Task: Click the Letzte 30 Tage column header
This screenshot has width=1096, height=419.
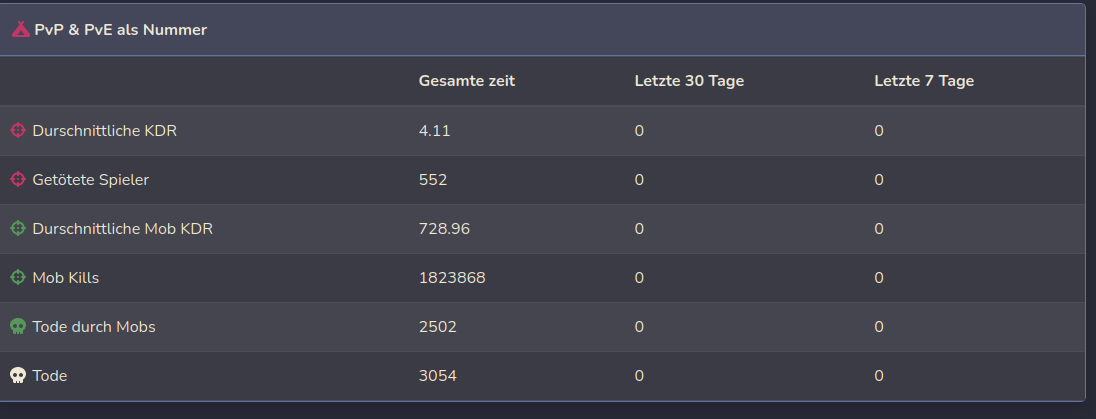Action: click(x=689, y=81)
